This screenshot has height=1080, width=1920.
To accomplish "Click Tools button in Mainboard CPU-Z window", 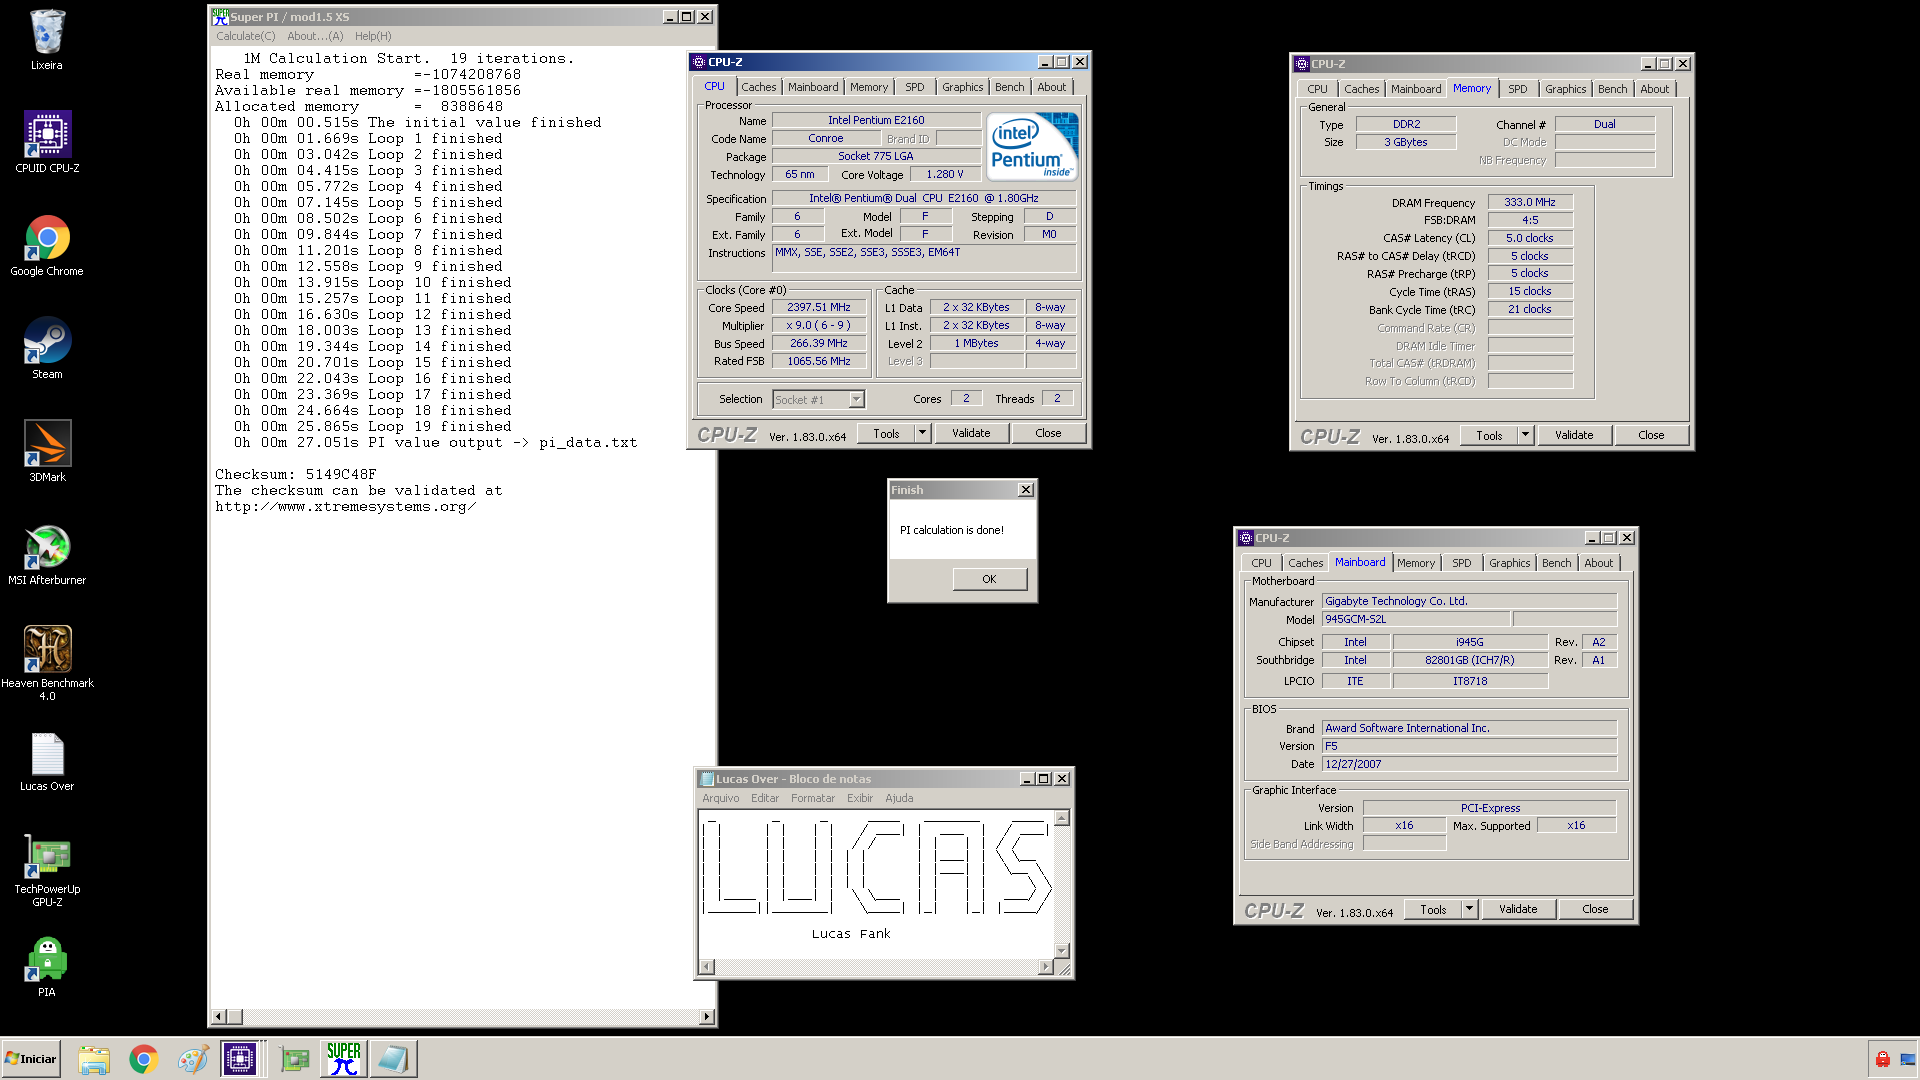I will [1433, 909].
